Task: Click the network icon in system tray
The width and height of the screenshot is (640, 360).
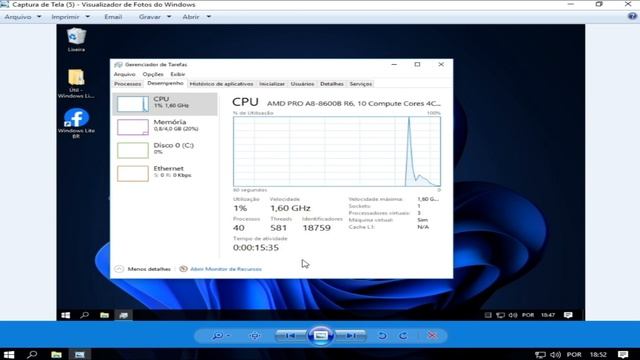Action: pos(540,355)
